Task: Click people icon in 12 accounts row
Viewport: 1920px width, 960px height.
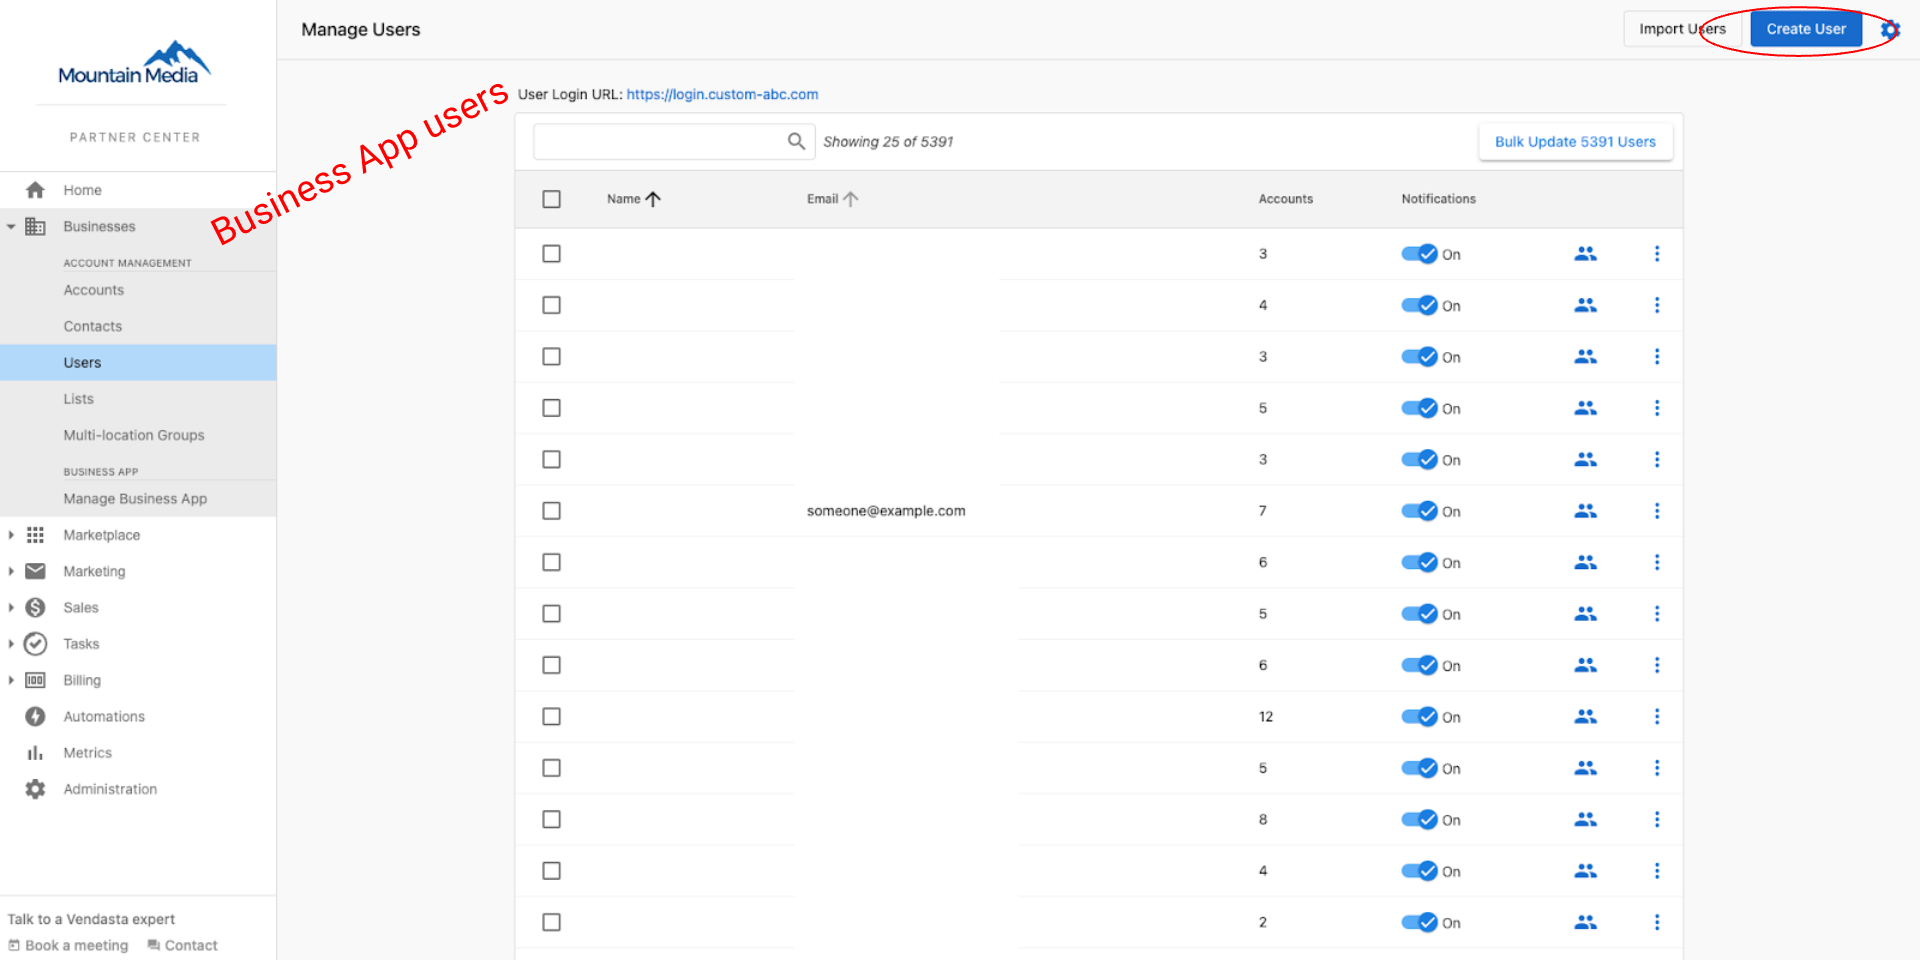Action: point(1585,717)
